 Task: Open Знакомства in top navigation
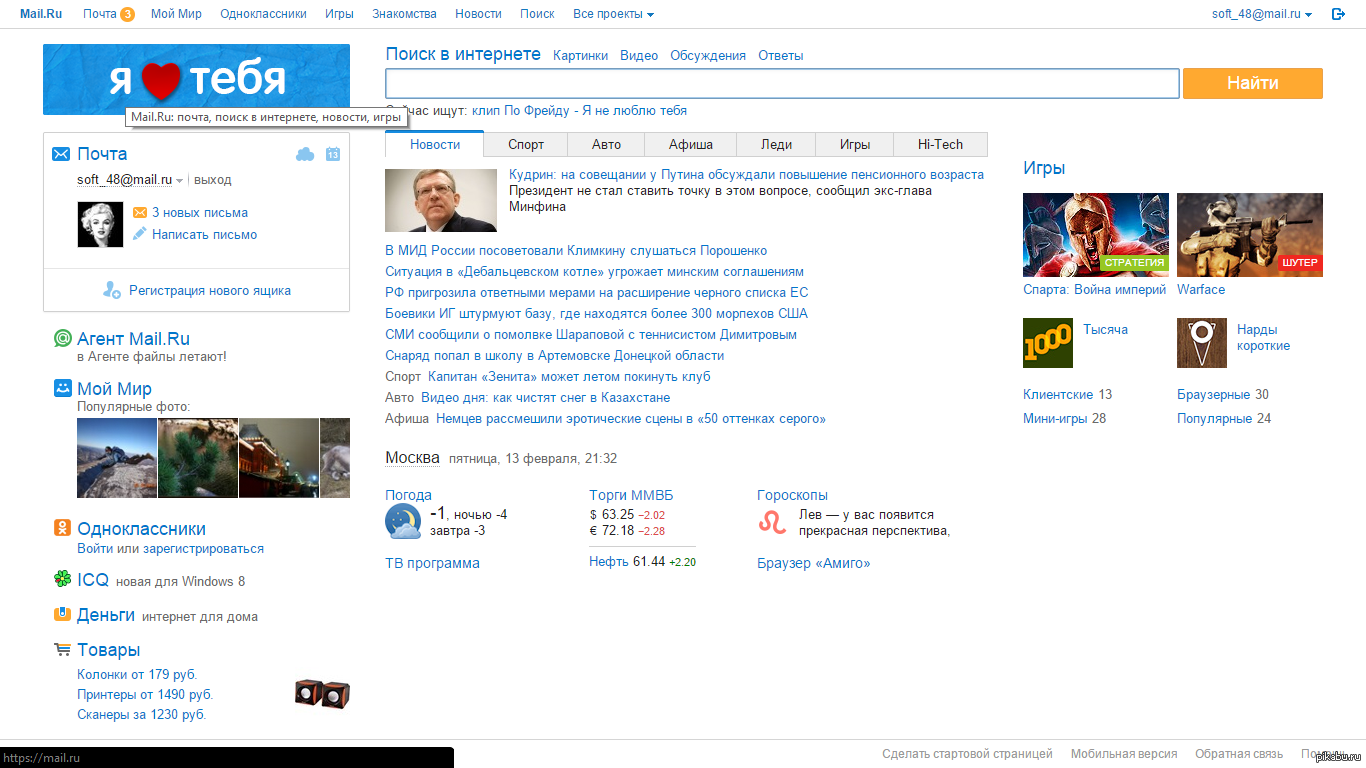coord(404,14)
